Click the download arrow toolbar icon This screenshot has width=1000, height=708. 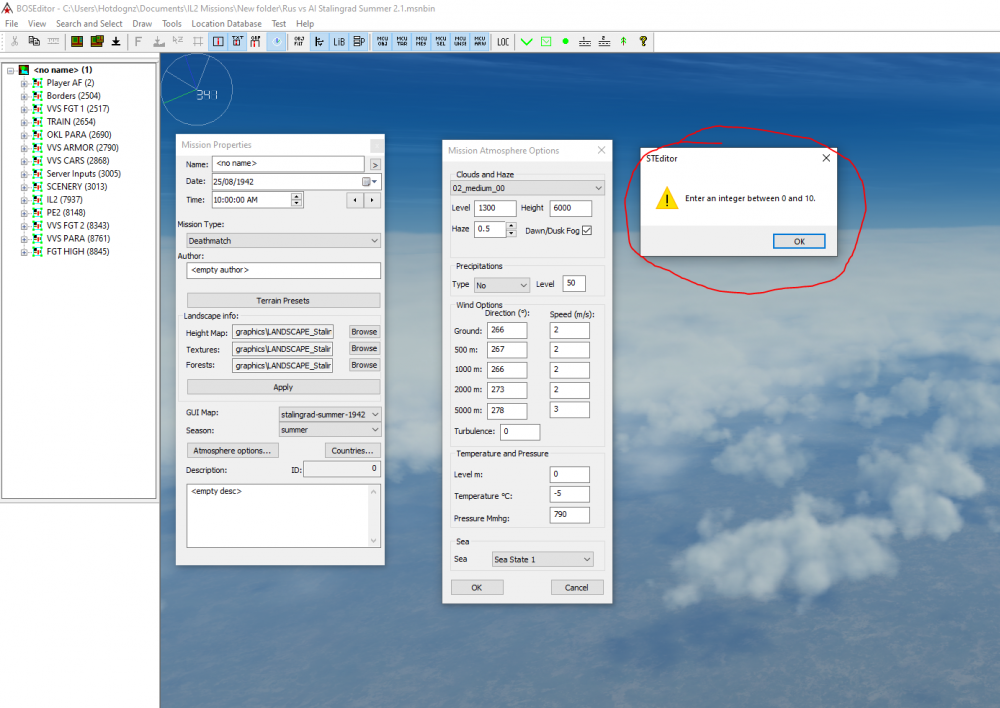coord(116,42)
